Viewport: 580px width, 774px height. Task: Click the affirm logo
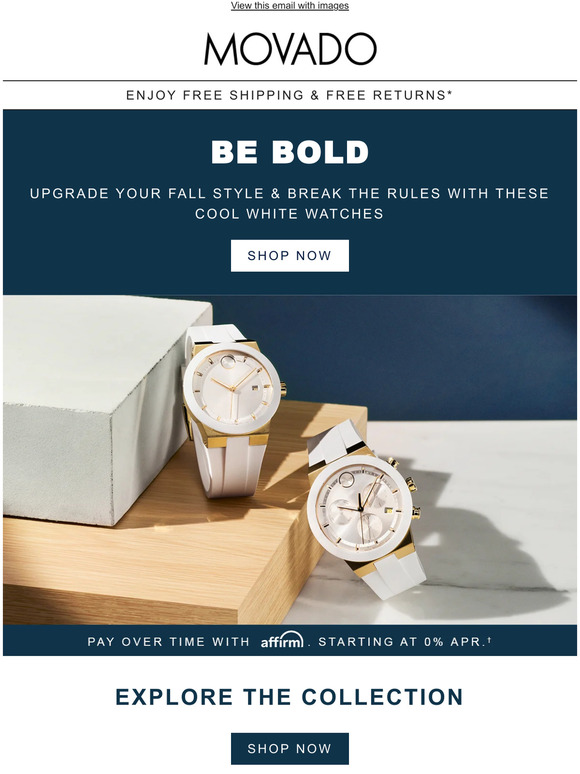click(x=282, y=640)
